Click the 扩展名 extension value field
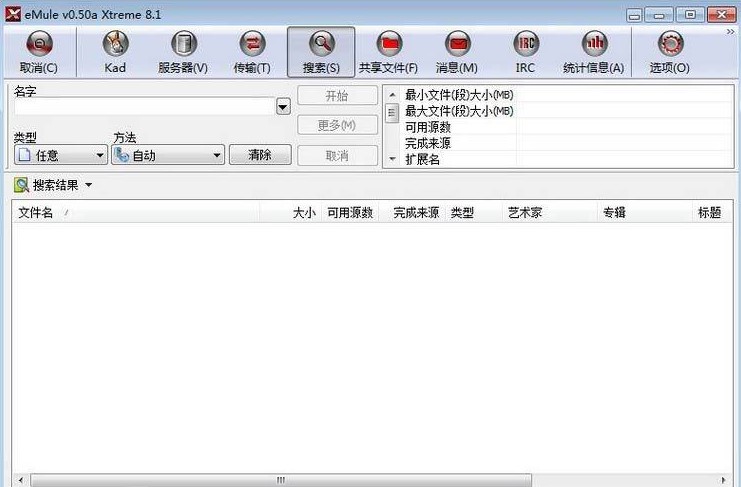741x487 pixels. 624,159
